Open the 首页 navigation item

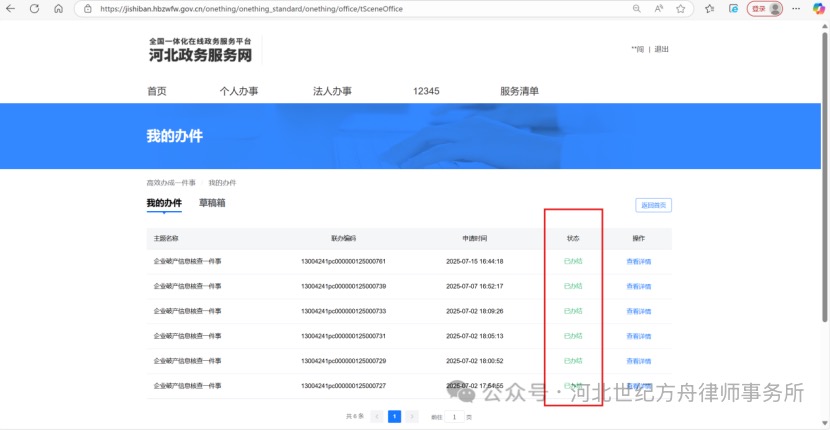(157, 91)
